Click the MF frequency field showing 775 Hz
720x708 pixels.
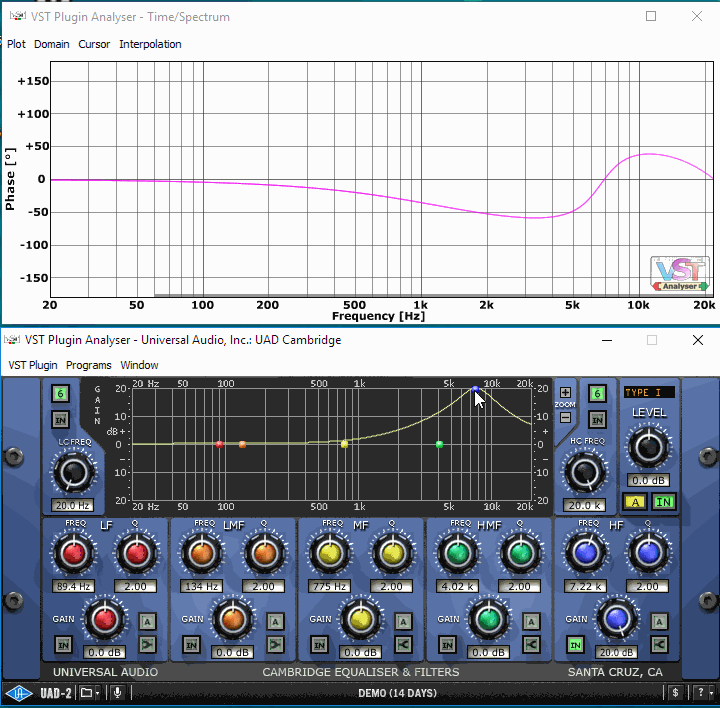click(329, 586)
